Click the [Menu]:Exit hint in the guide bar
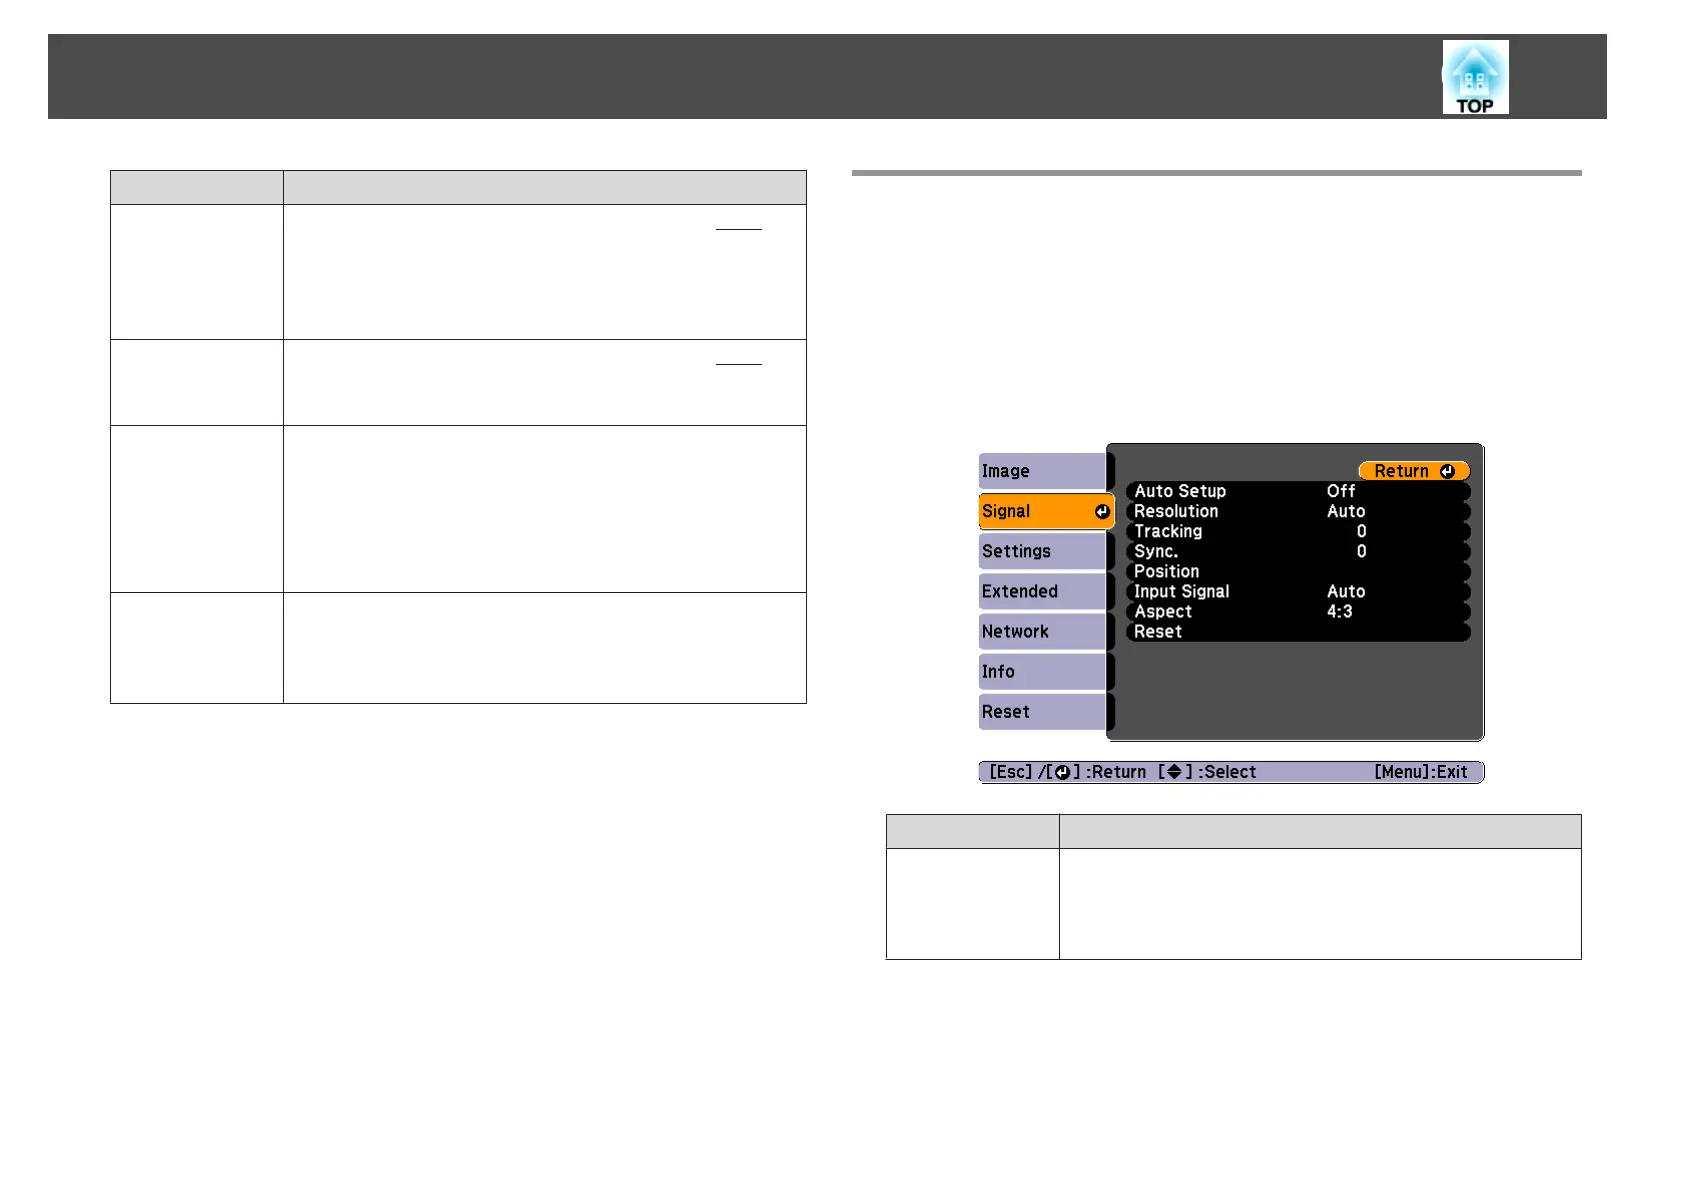 (1420, 772)
